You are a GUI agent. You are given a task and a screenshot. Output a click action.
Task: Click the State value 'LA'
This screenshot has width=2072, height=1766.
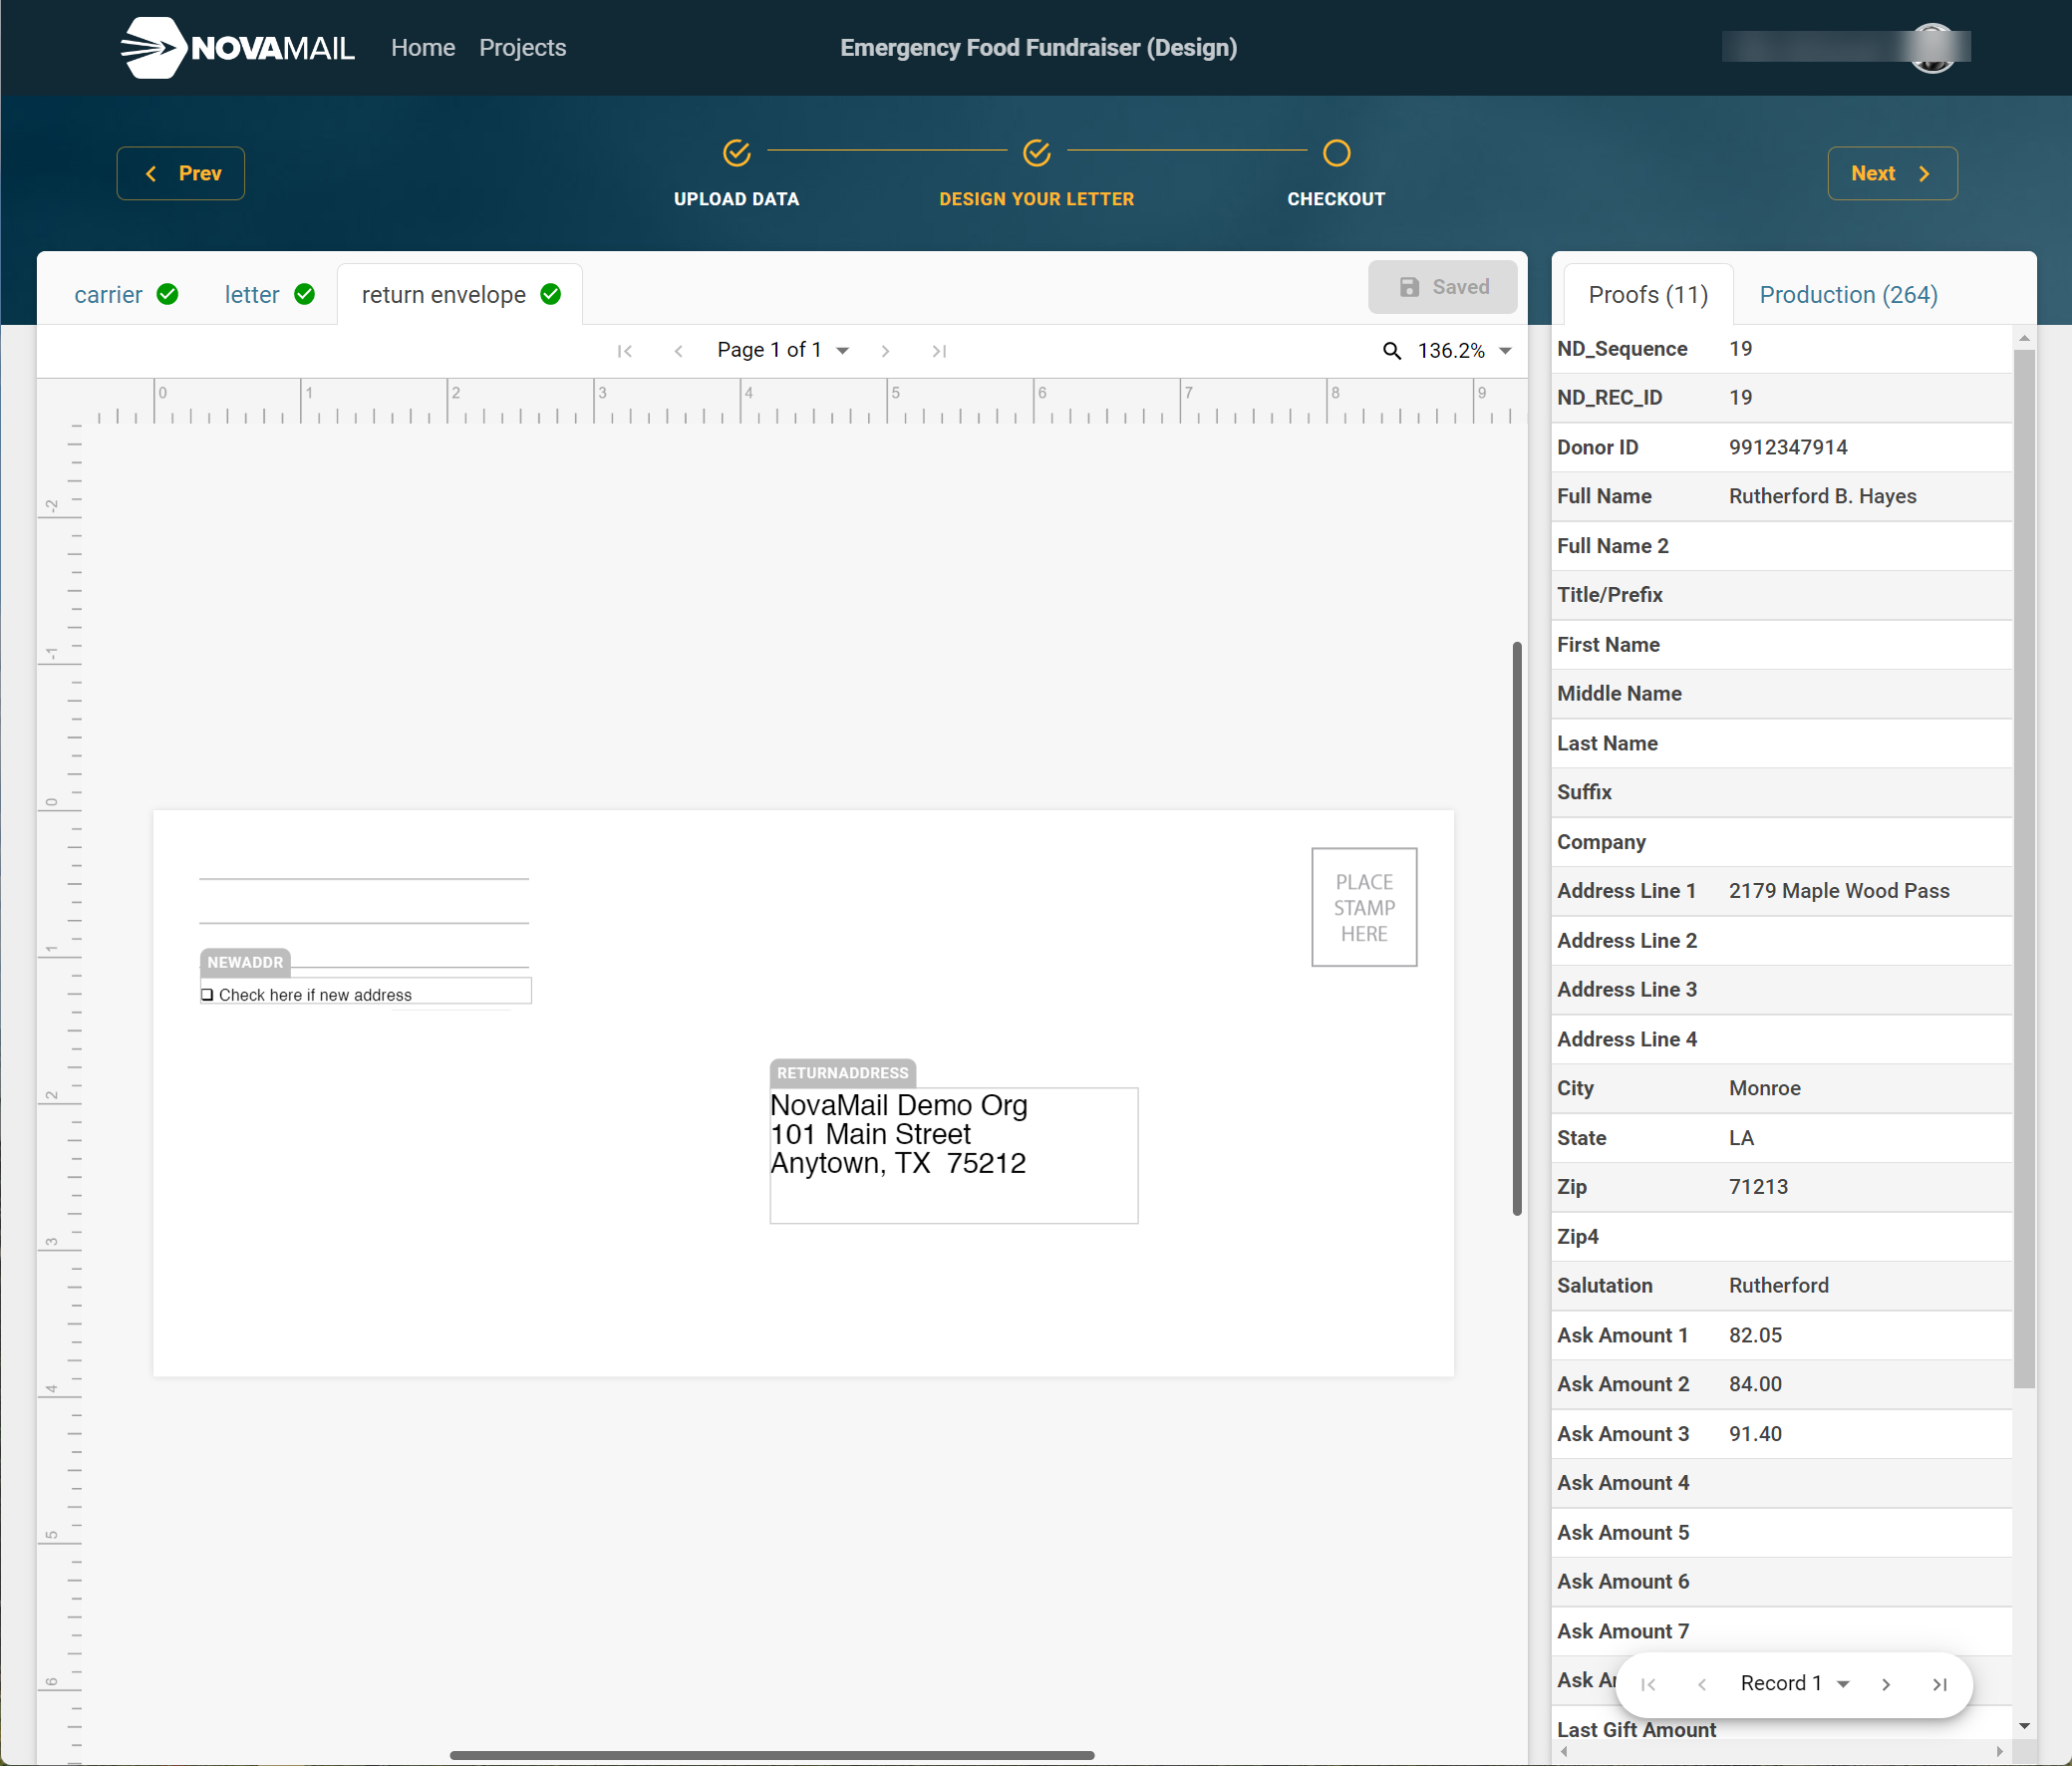[x=1741, y=1137]
